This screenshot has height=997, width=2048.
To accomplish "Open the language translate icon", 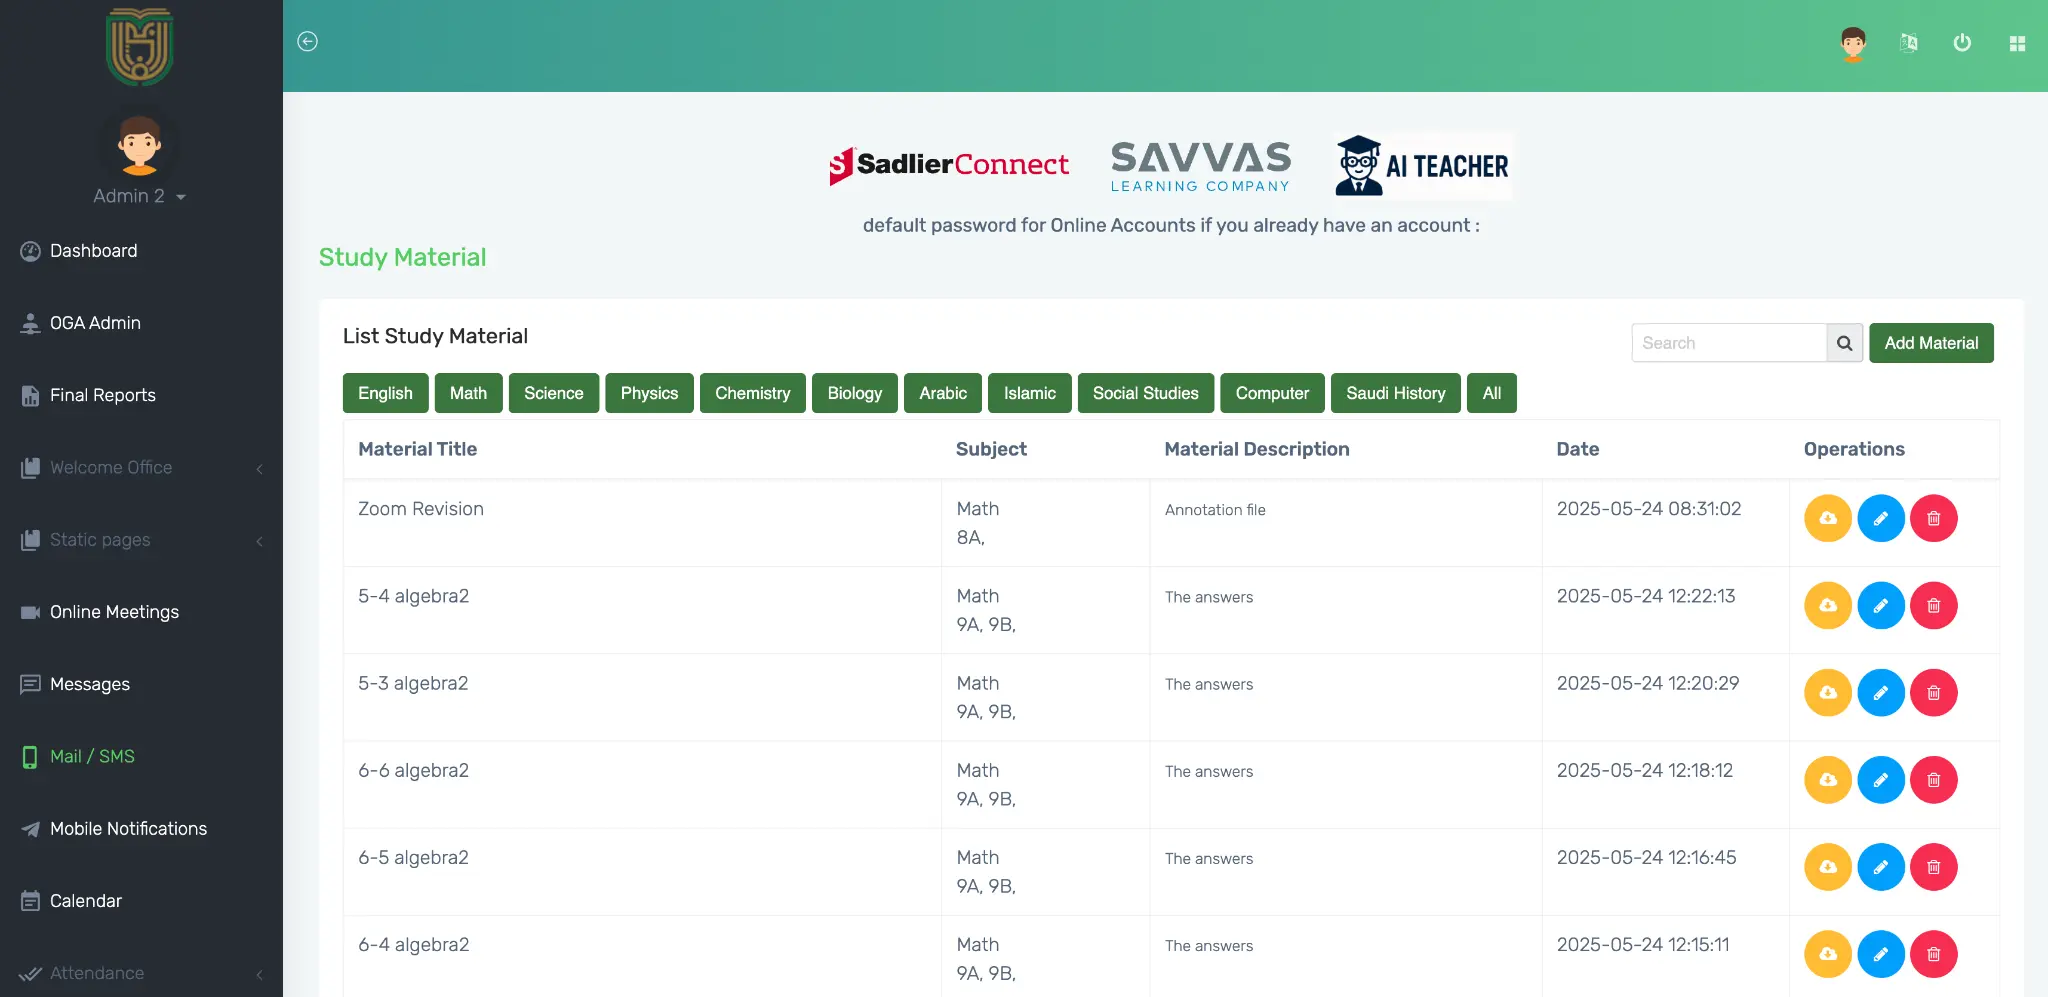I will (x=1908, y=43).
